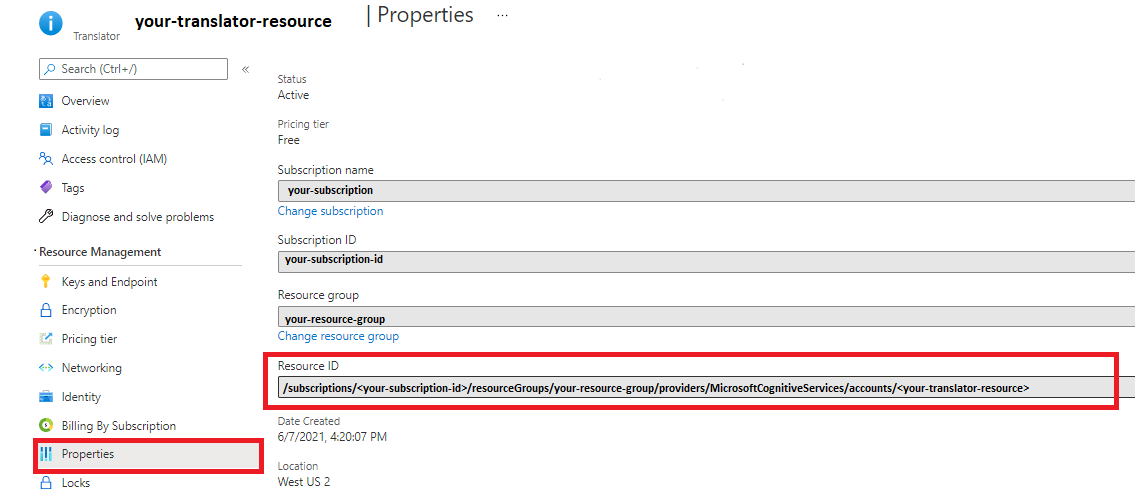Open the Encryption settings page
Screen dimensions: 1135x501
[89, 310]
